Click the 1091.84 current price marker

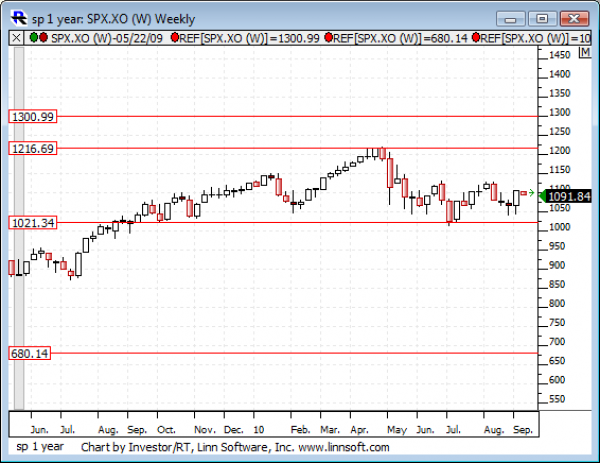click(566, 197)
